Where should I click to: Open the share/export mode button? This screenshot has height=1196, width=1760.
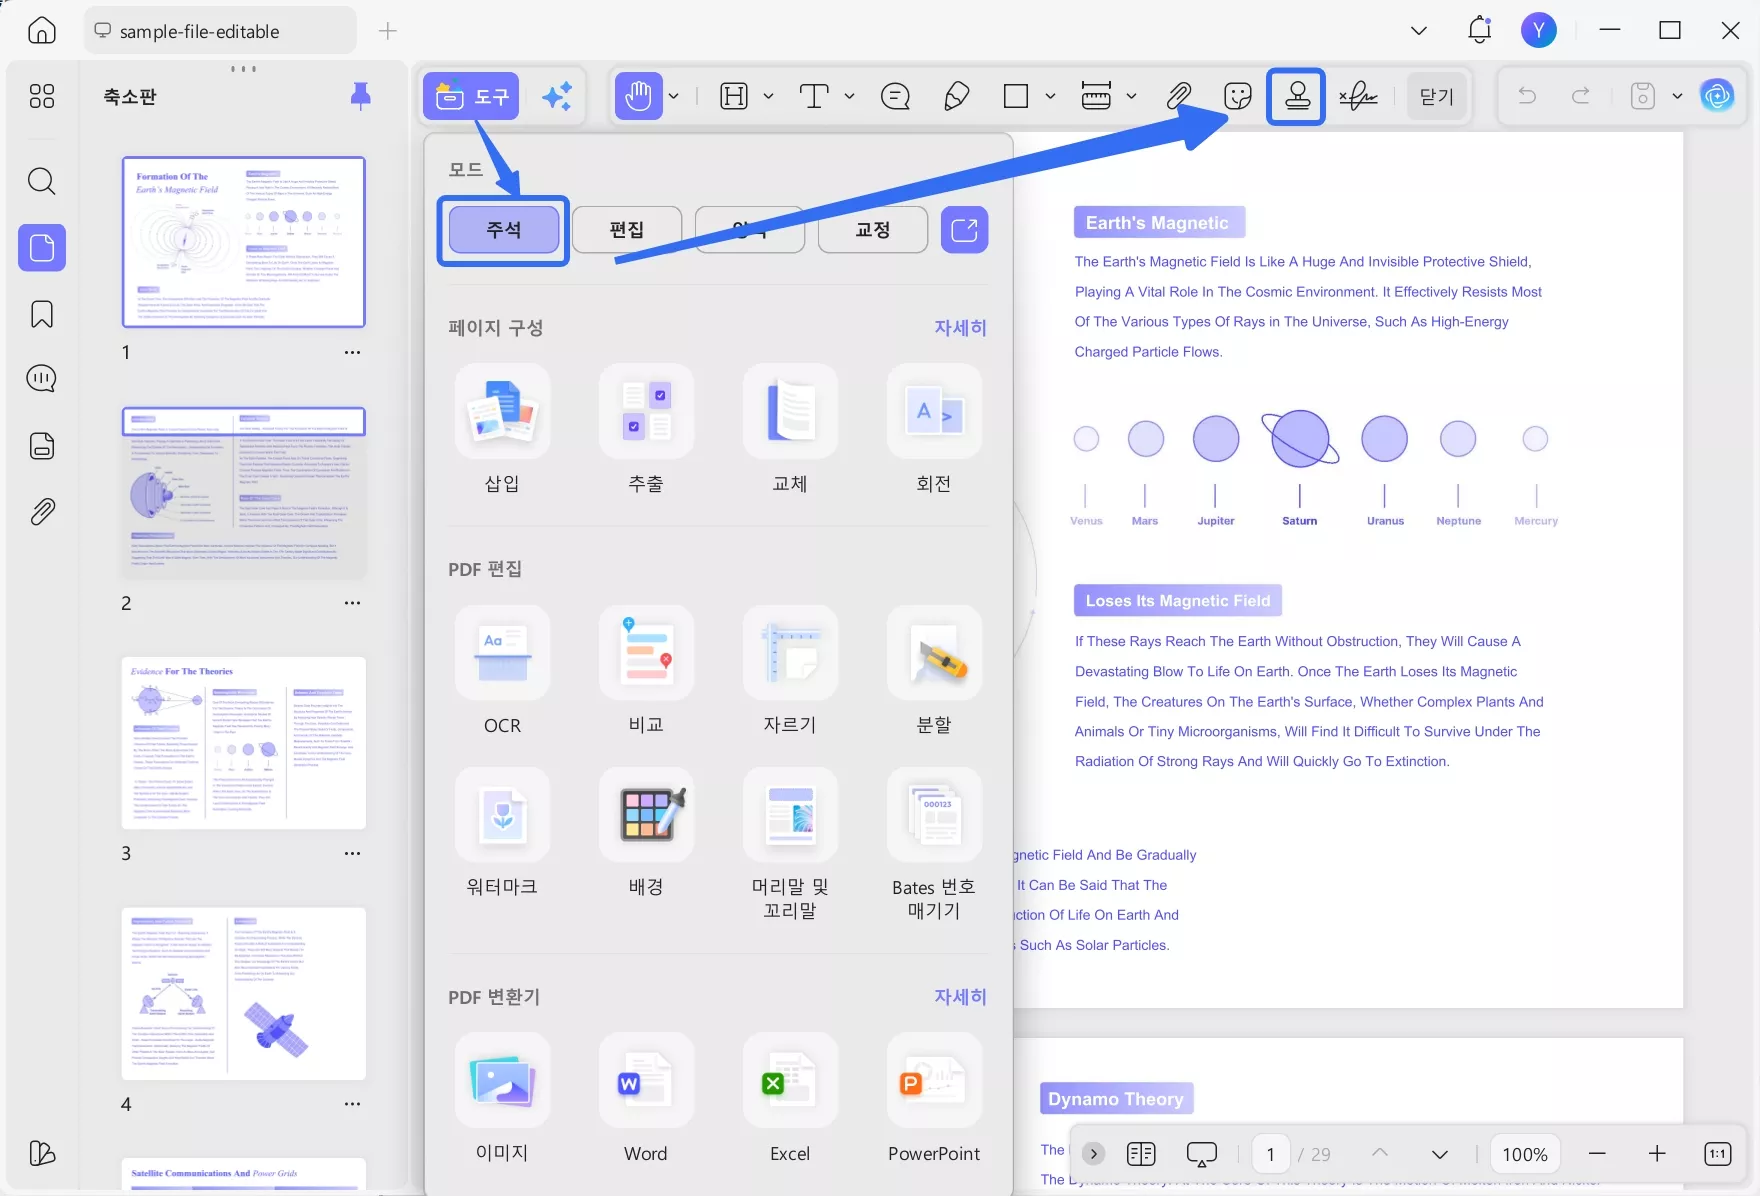tap(964, 230)
